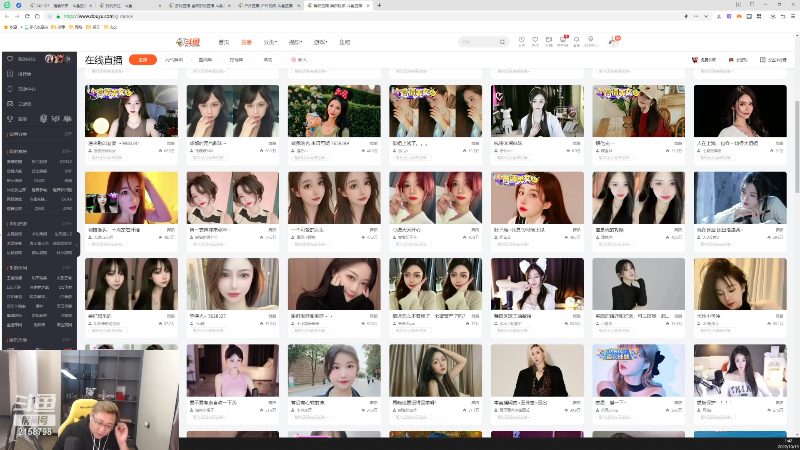Image resolution: width=800 pixels, height=450 pixels.
Task: Click the search magnifier icon
Action: point(502,42)
